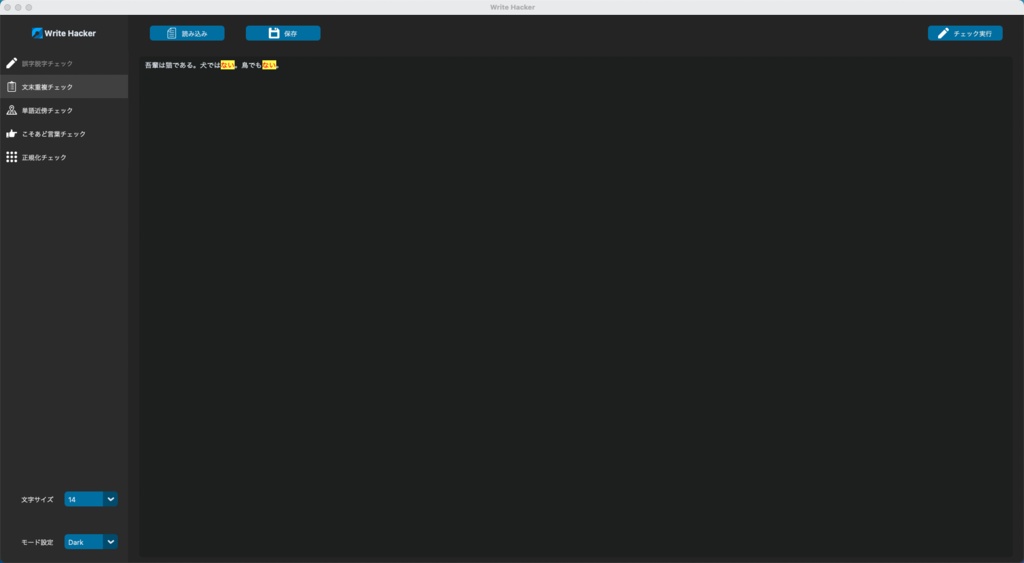Image resolution: width=1024 pixels, height=563 pixels.
Task: Click the 読み込み load button
Action: pos(187,33)
